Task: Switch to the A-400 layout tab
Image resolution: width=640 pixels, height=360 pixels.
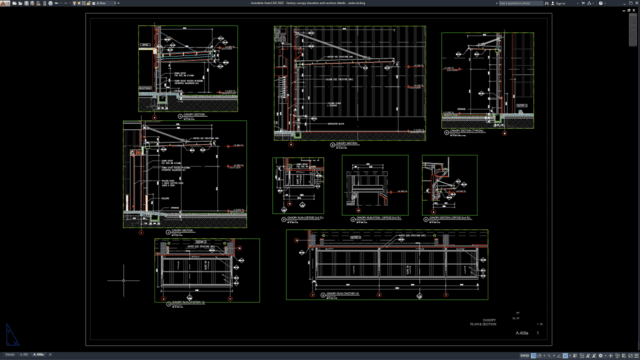Action: 24,355
